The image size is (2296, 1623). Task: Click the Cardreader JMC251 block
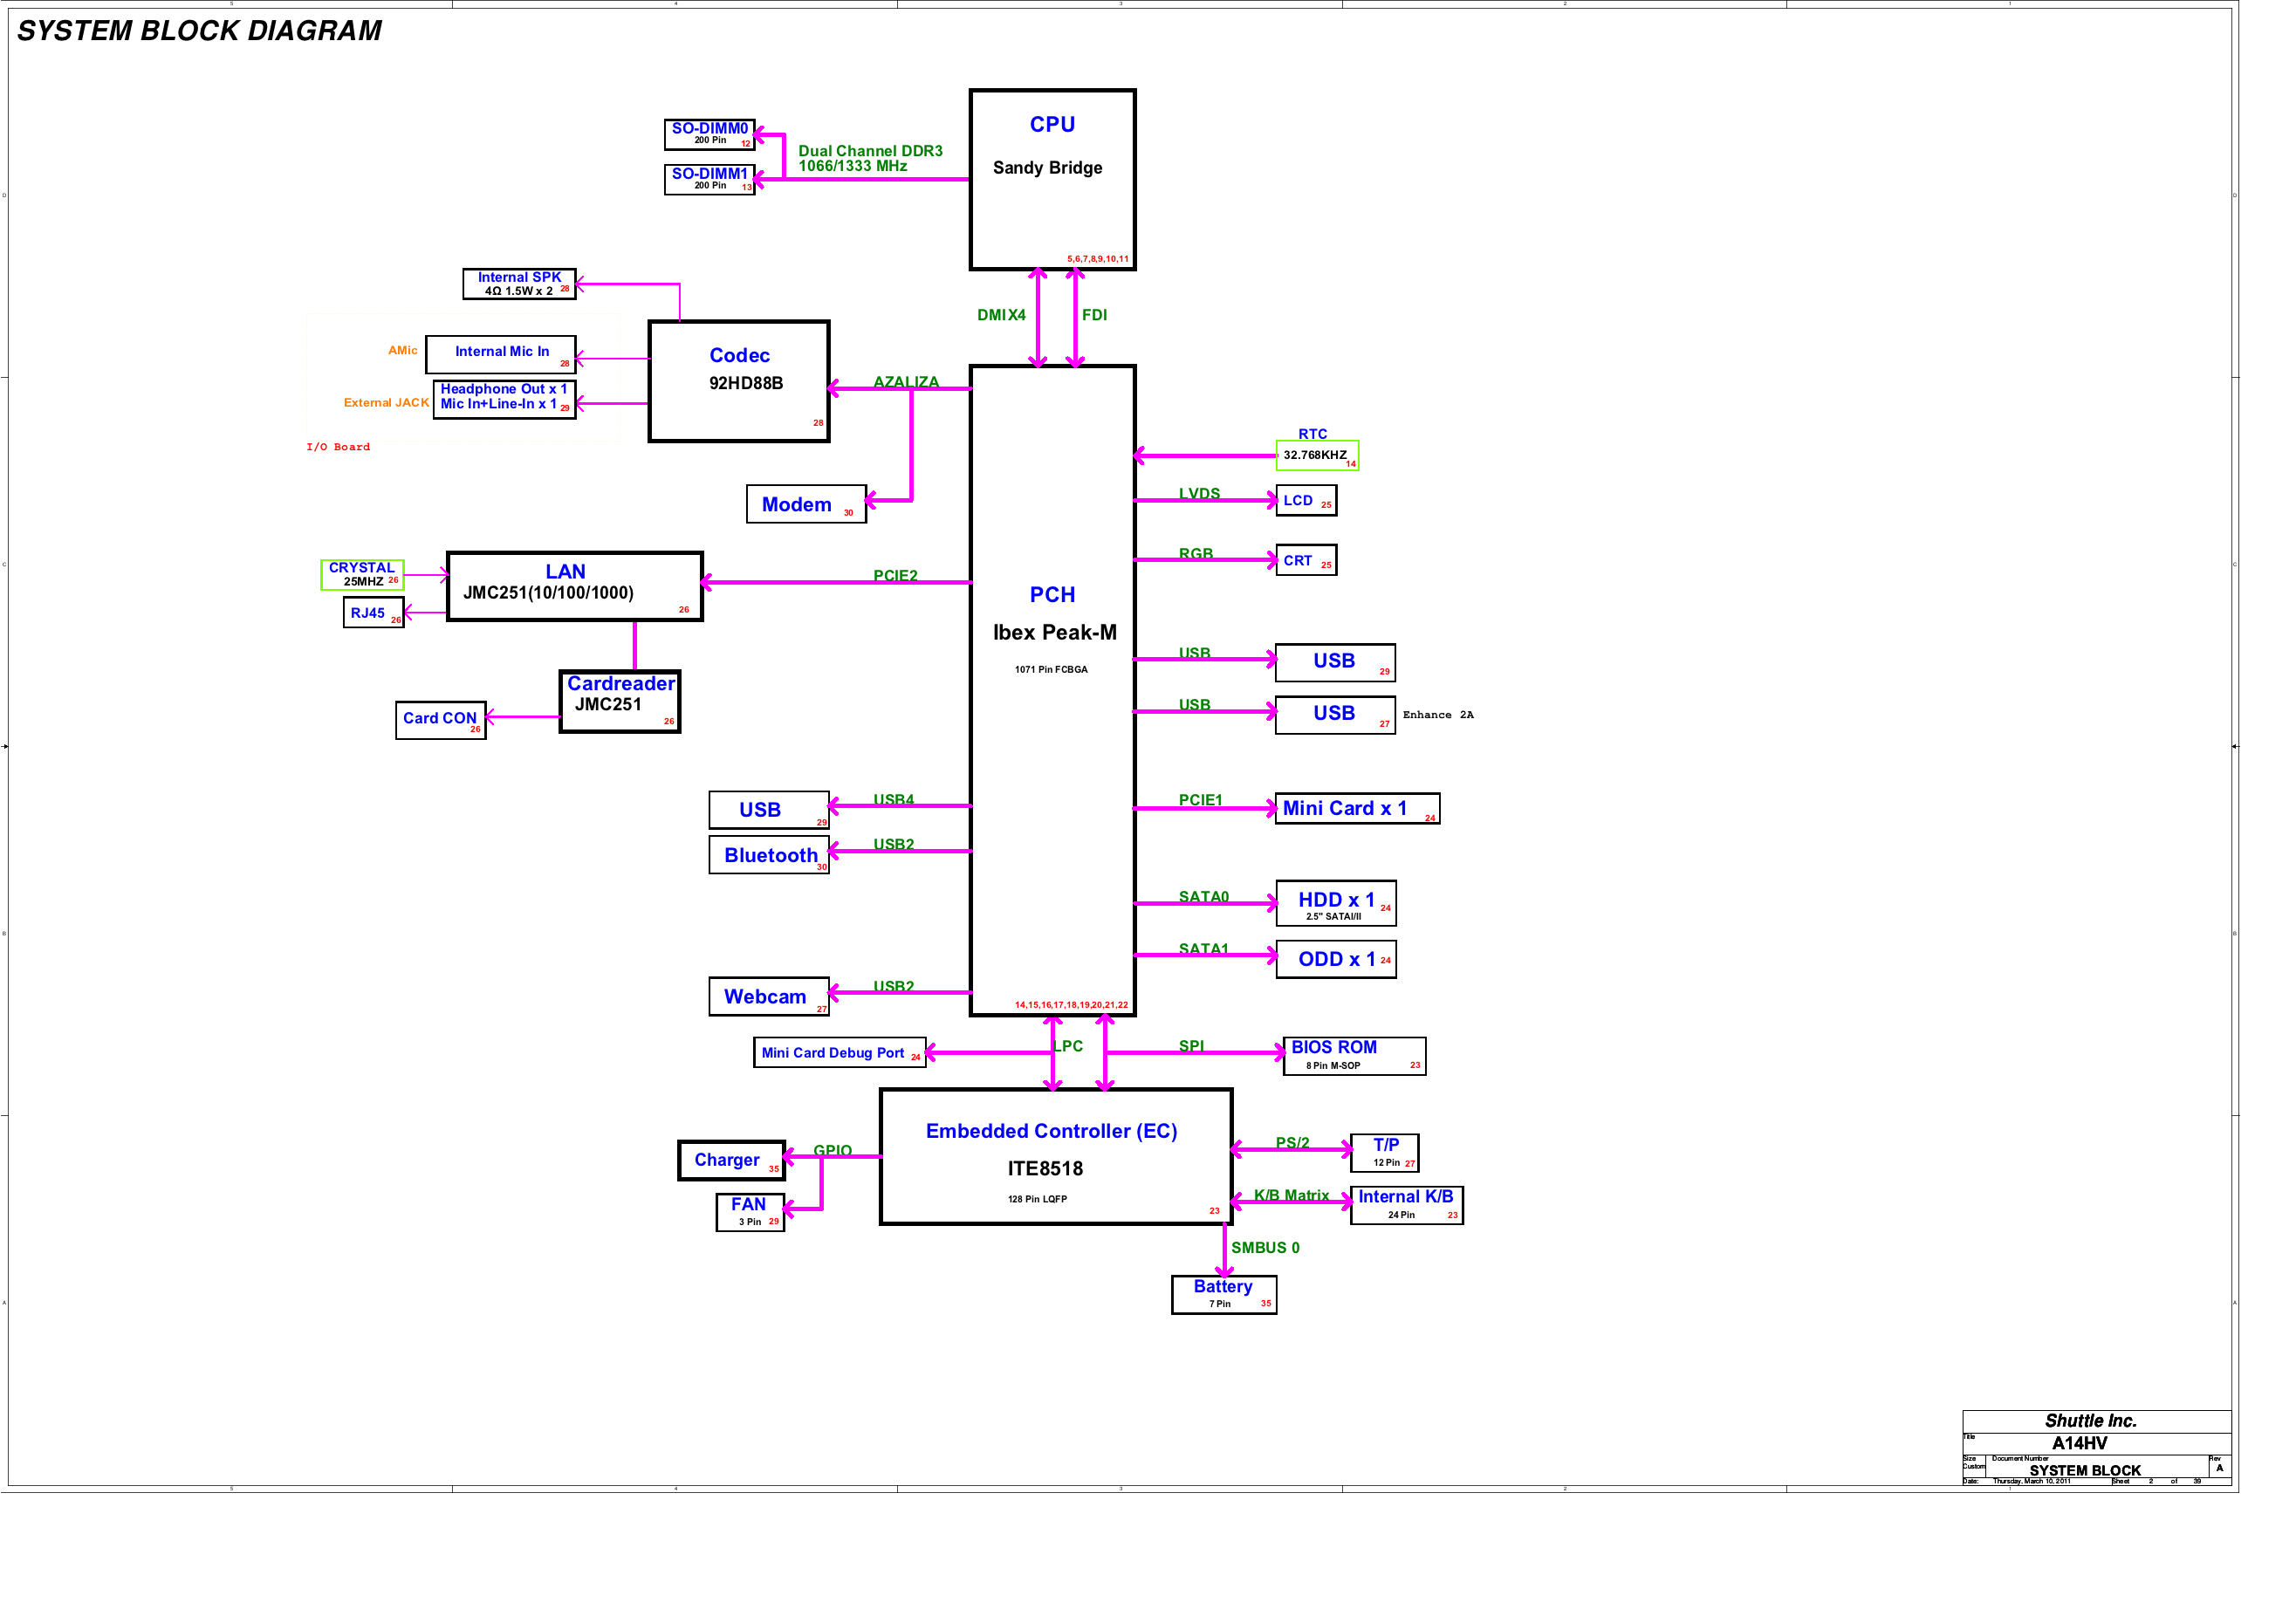620,702
